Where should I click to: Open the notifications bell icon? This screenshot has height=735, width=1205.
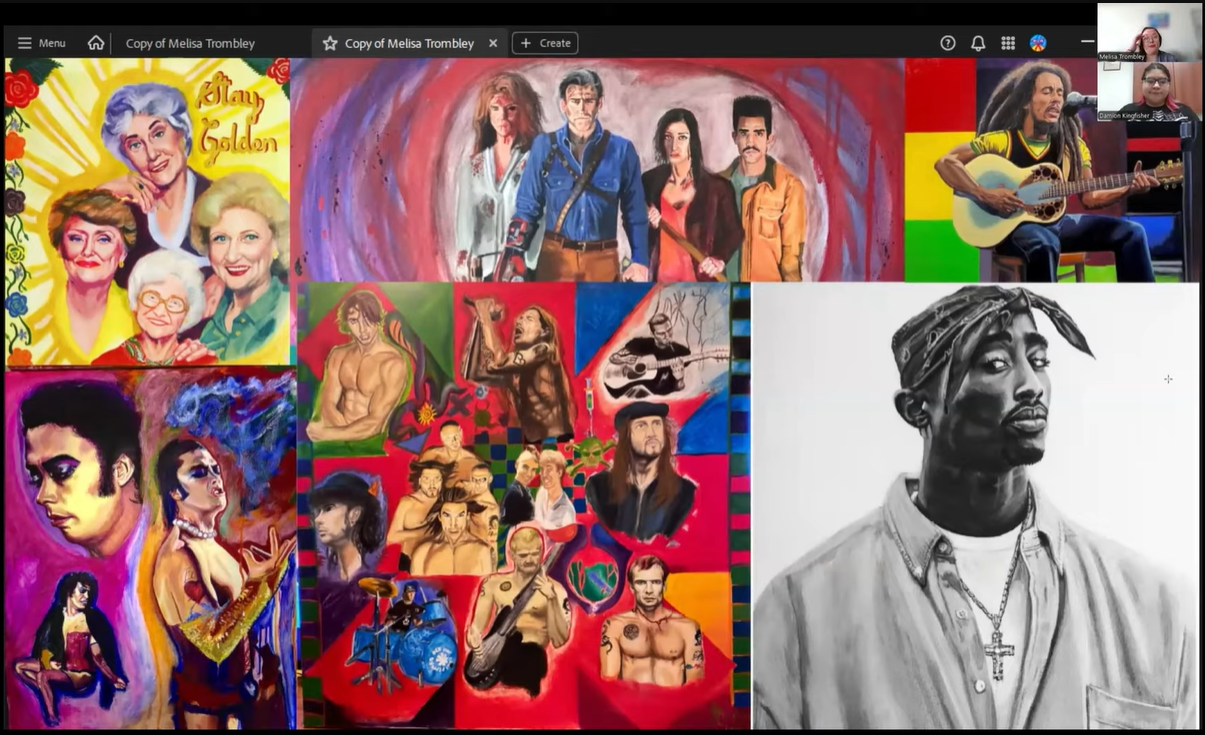(x=978, y=43)
